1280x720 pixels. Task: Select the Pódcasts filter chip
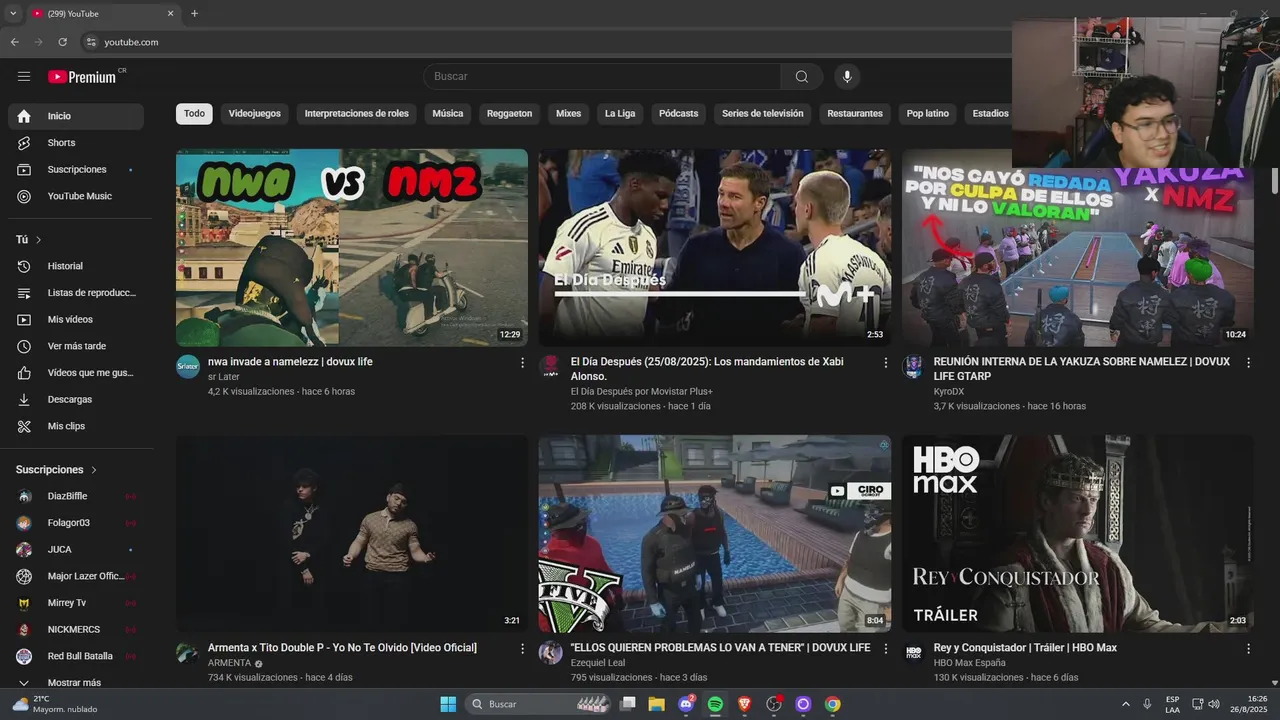click(x=679, y=114)
